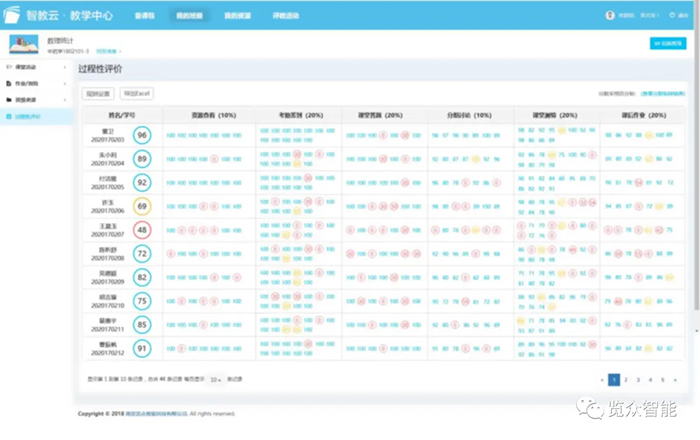Go to page 2 in pagination
The height and width of the screenshot is (440, 700).
626,380
